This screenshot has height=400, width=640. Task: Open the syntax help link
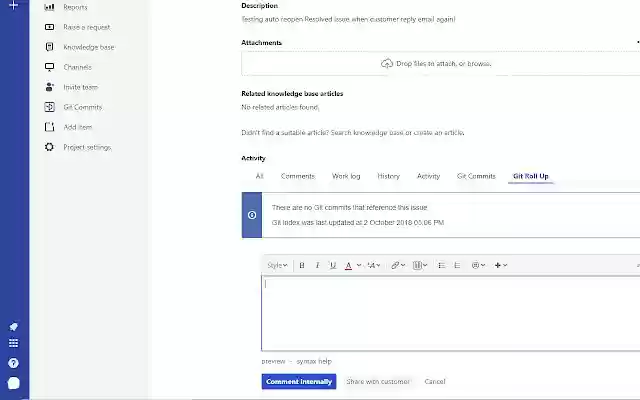(314, 361)
